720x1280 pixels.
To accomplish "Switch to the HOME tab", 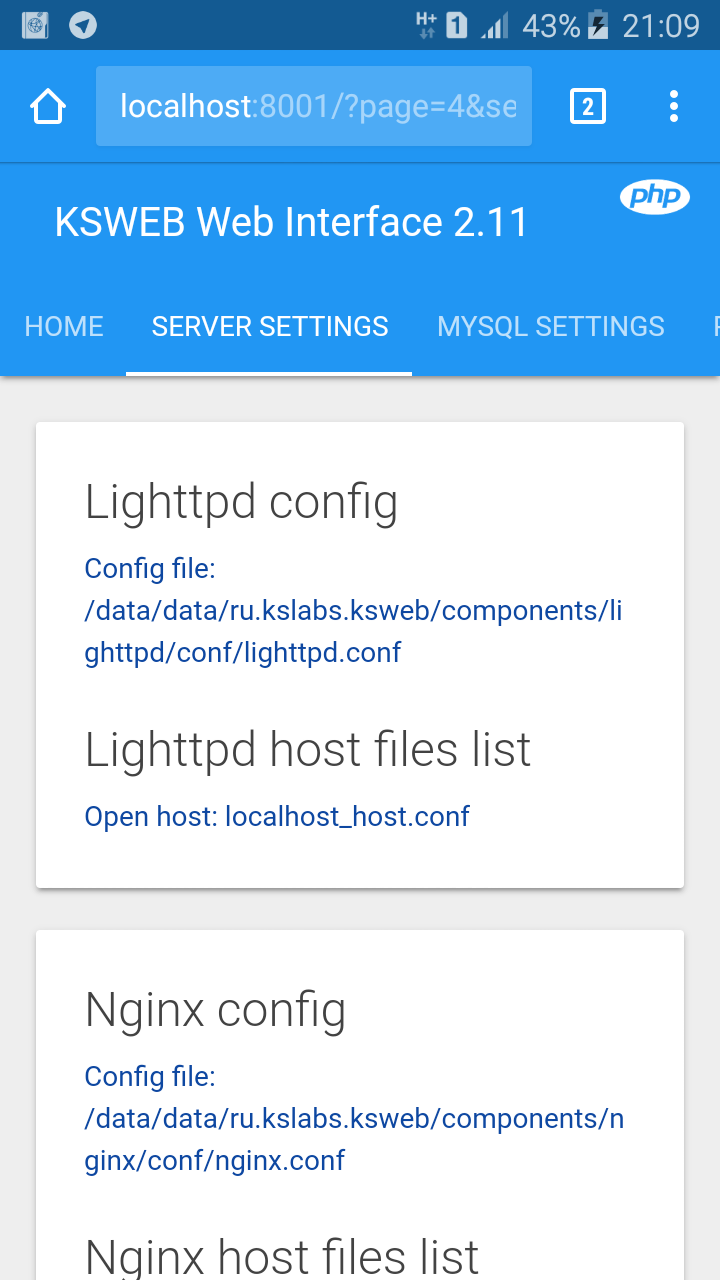I will click(x=64, y=326).
